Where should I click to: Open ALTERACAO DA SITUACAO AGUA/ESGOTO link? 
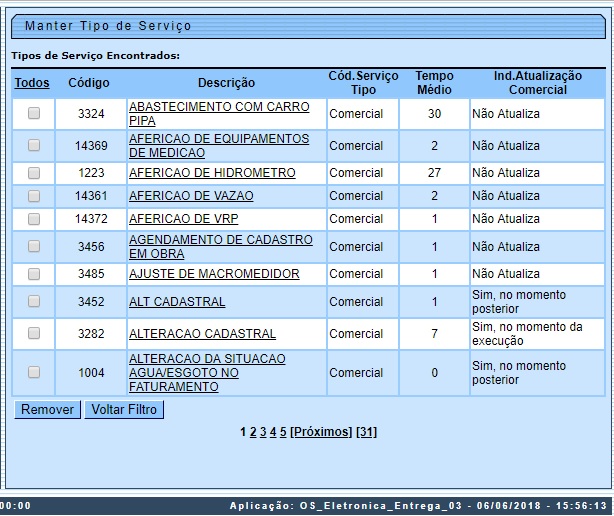(x=207, y=373)
